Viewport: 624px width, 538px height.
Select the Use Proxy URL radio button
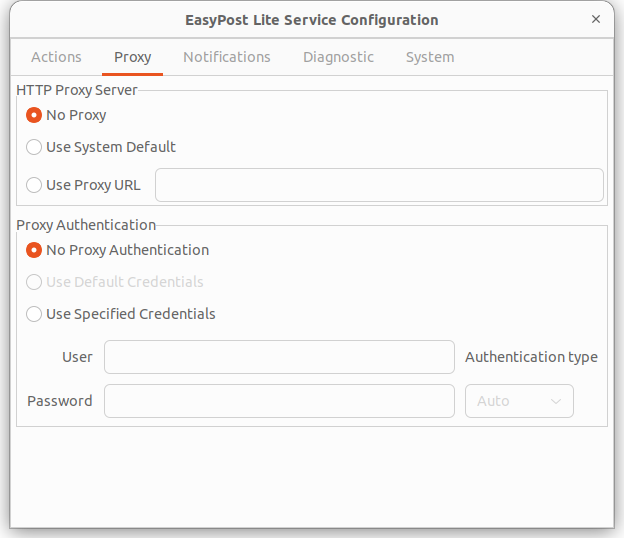click(x=34, y=185)
